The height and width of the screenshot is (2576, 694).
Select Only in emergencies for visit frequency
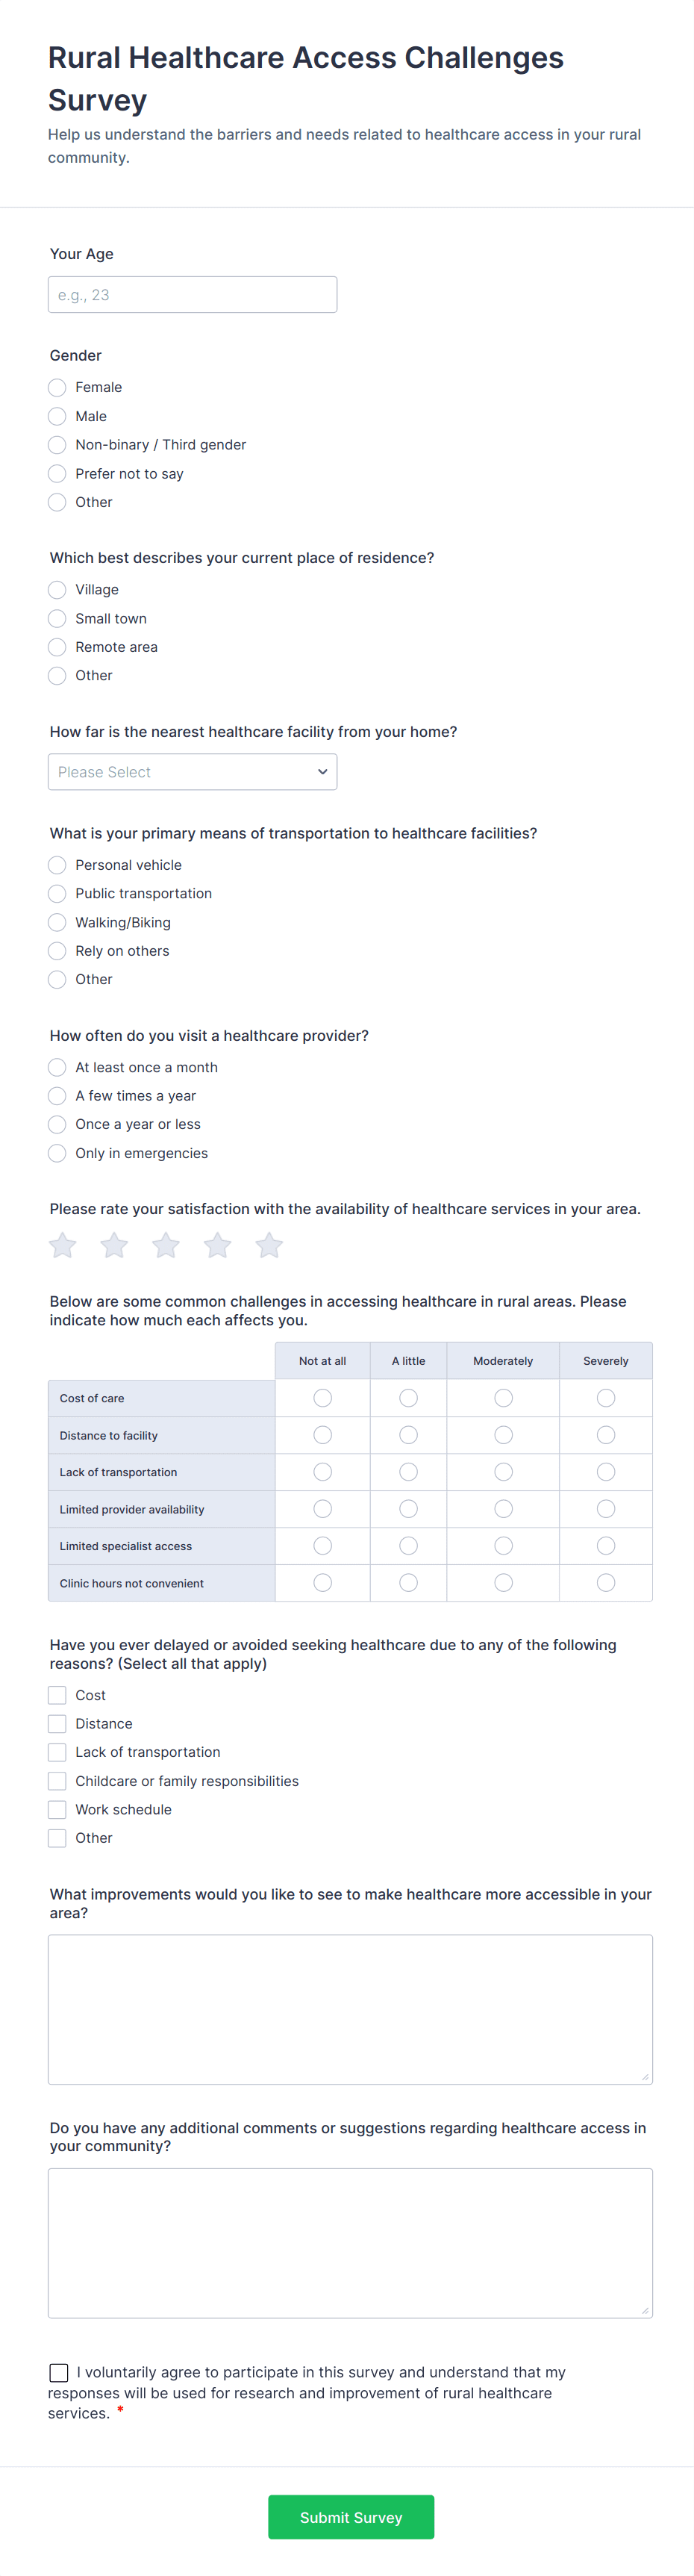(x=57, y=1153)
